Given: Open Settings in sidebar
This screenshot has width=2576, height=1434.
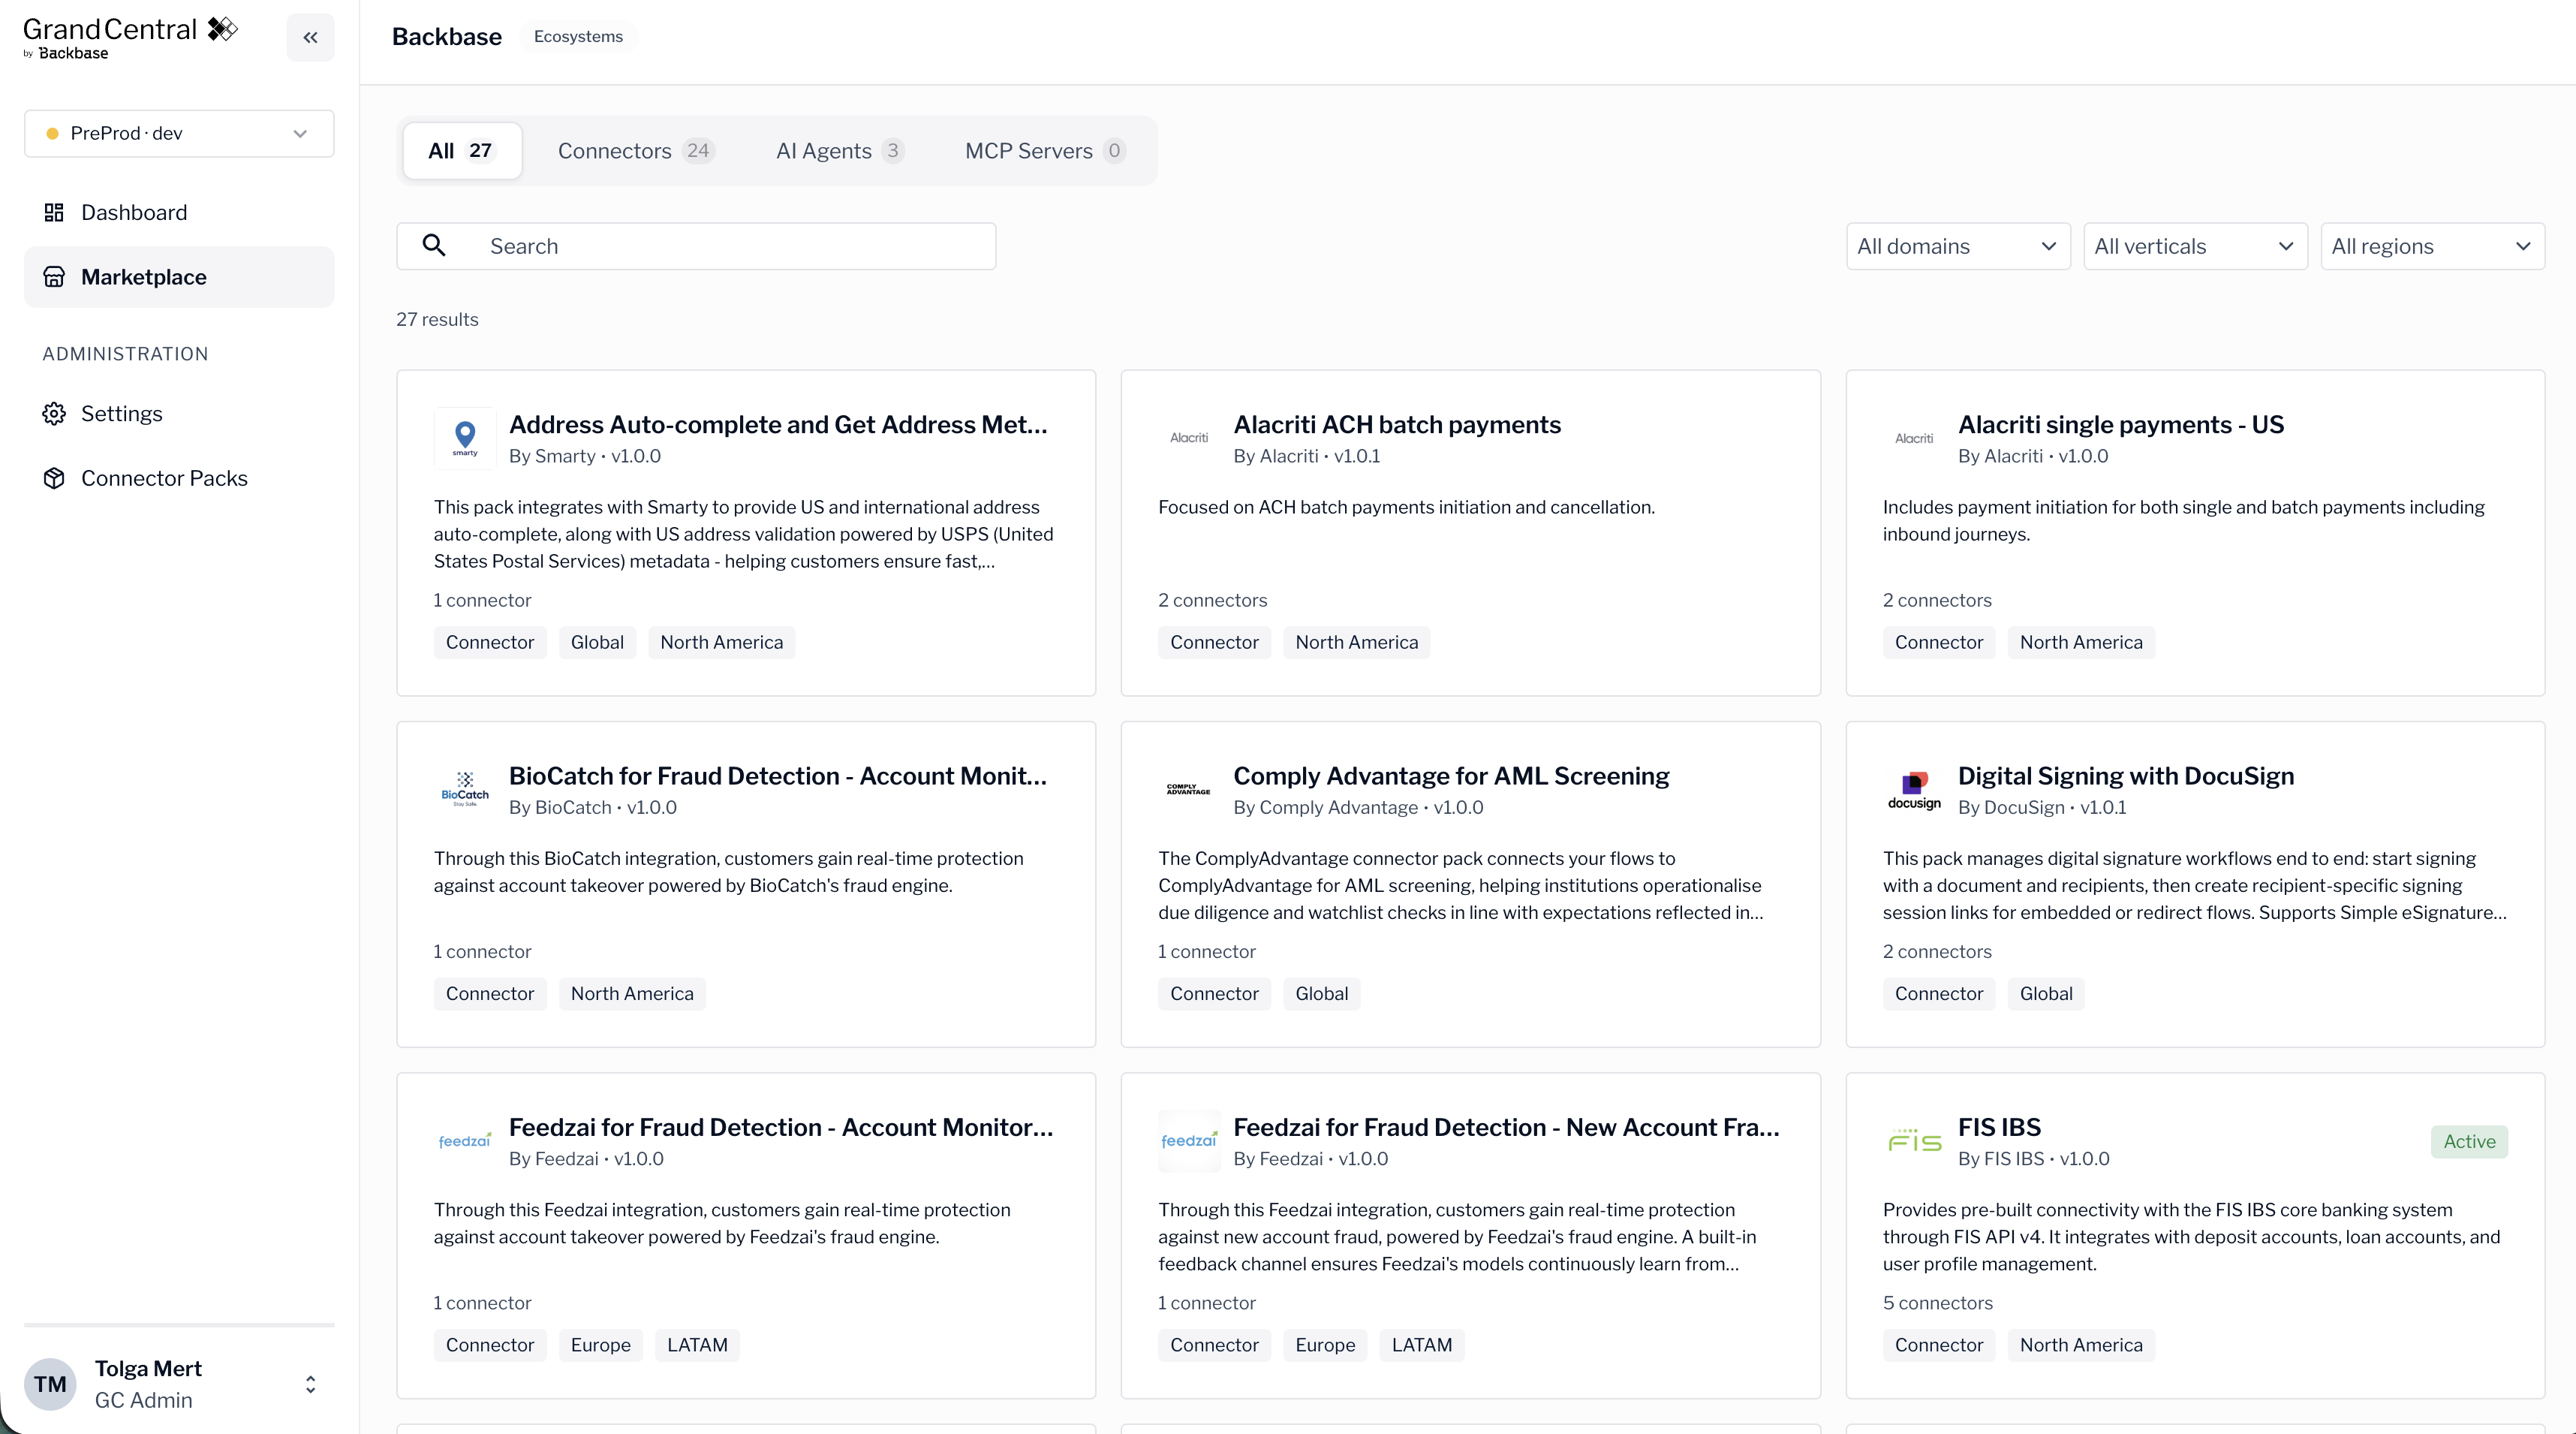Looking at the screenshot, I should [x=179, y=414].
